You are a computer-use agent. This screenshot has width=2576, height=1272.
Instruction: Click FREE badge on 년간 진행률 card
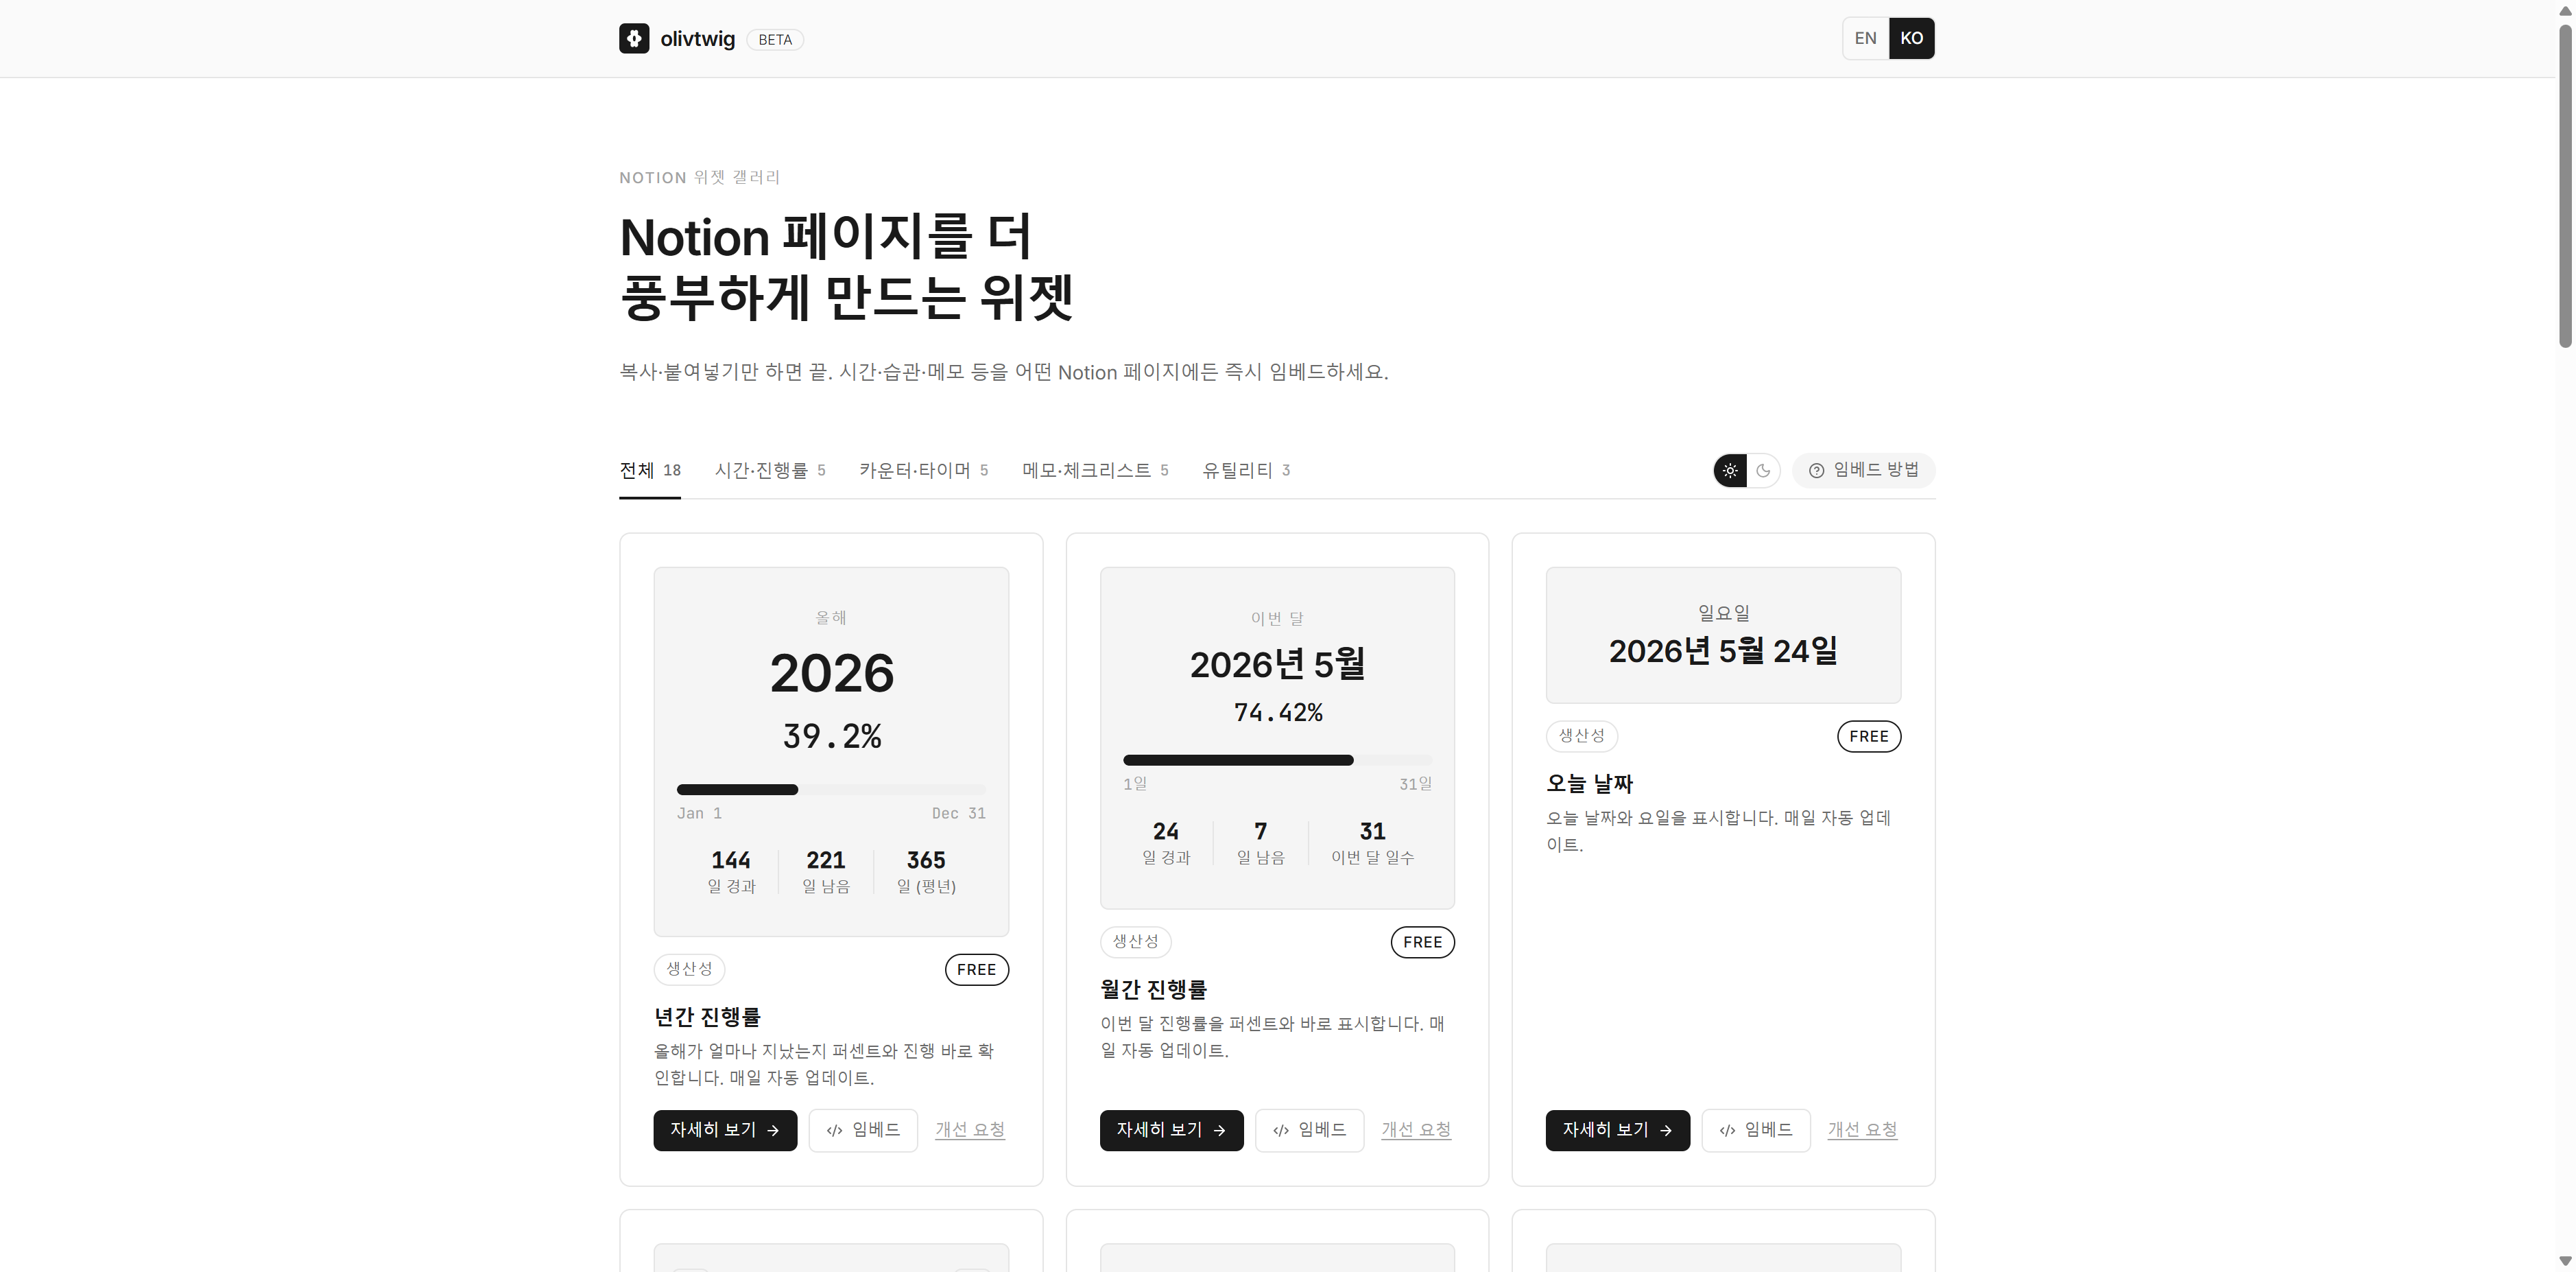coord(976,969)
